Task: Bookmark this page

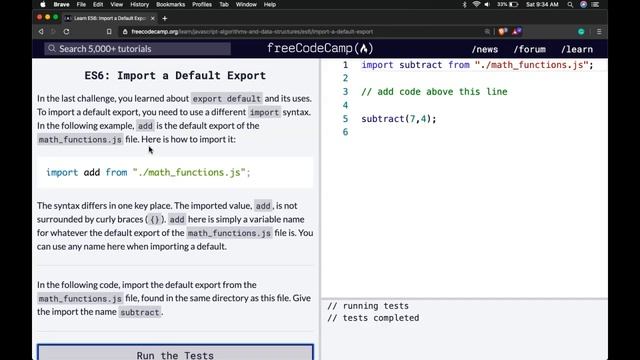Action: coord(109,31)
